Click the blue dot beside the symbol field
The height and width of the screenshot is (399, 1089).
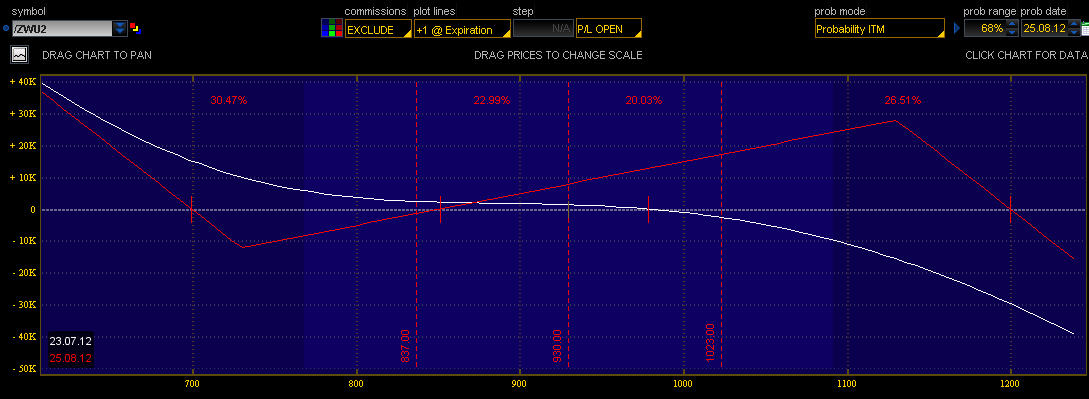(x=6, y=28)
